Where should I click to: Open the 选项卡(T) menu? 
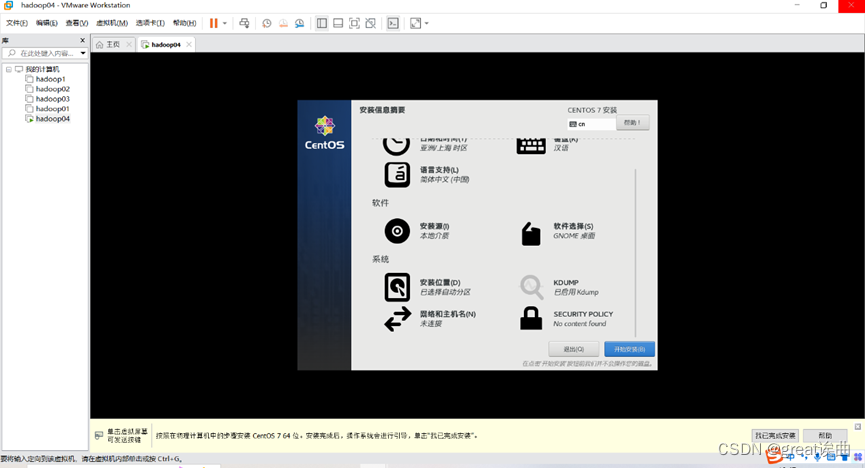pyautogui.click(x=150, y=23)
